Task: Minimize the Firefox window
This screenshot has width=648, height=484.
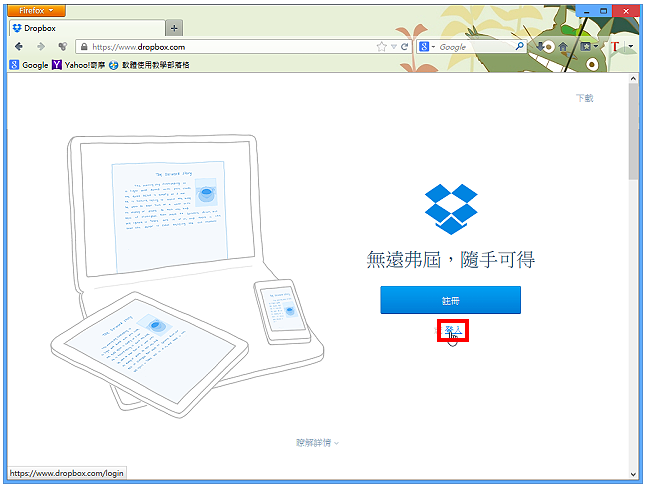Action: click(586, 11)
